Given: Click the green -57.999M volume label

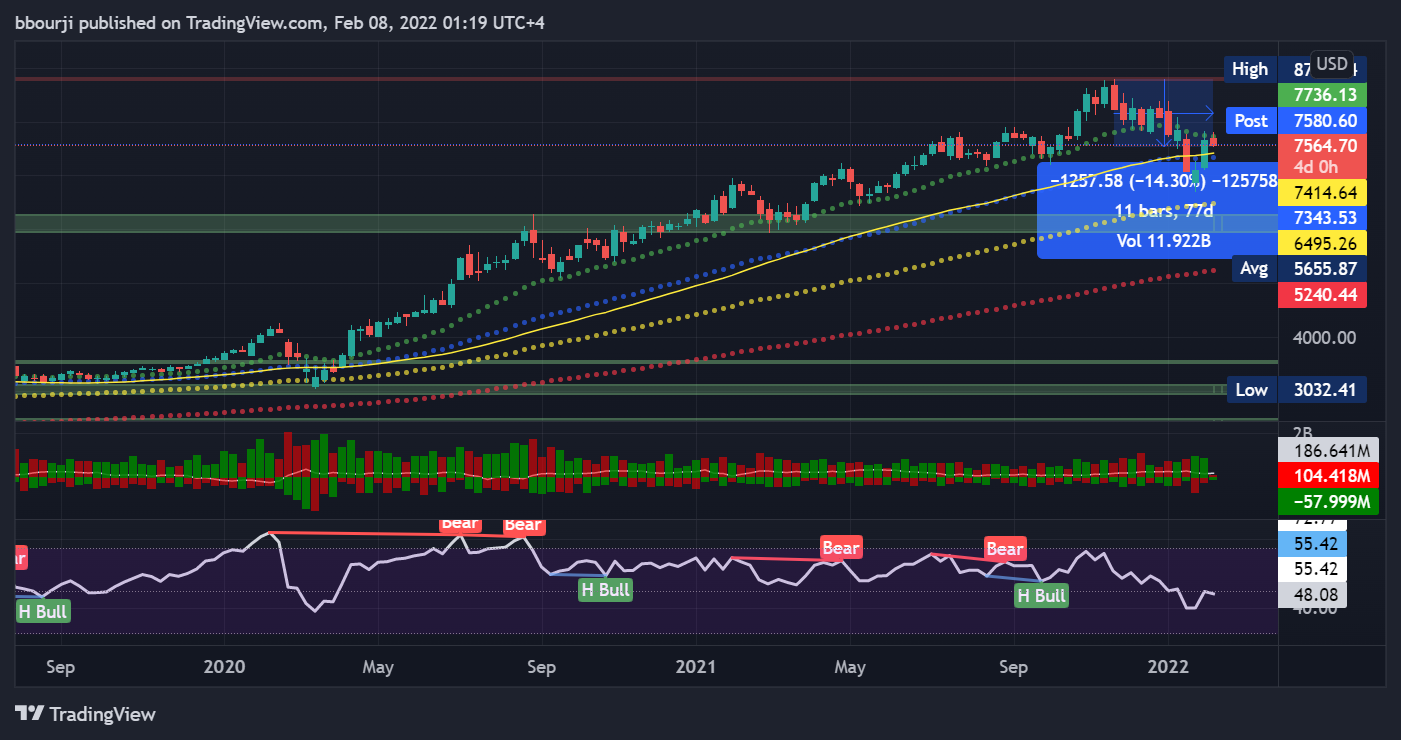Looking at the screenshot, I should click(1329, 501).
